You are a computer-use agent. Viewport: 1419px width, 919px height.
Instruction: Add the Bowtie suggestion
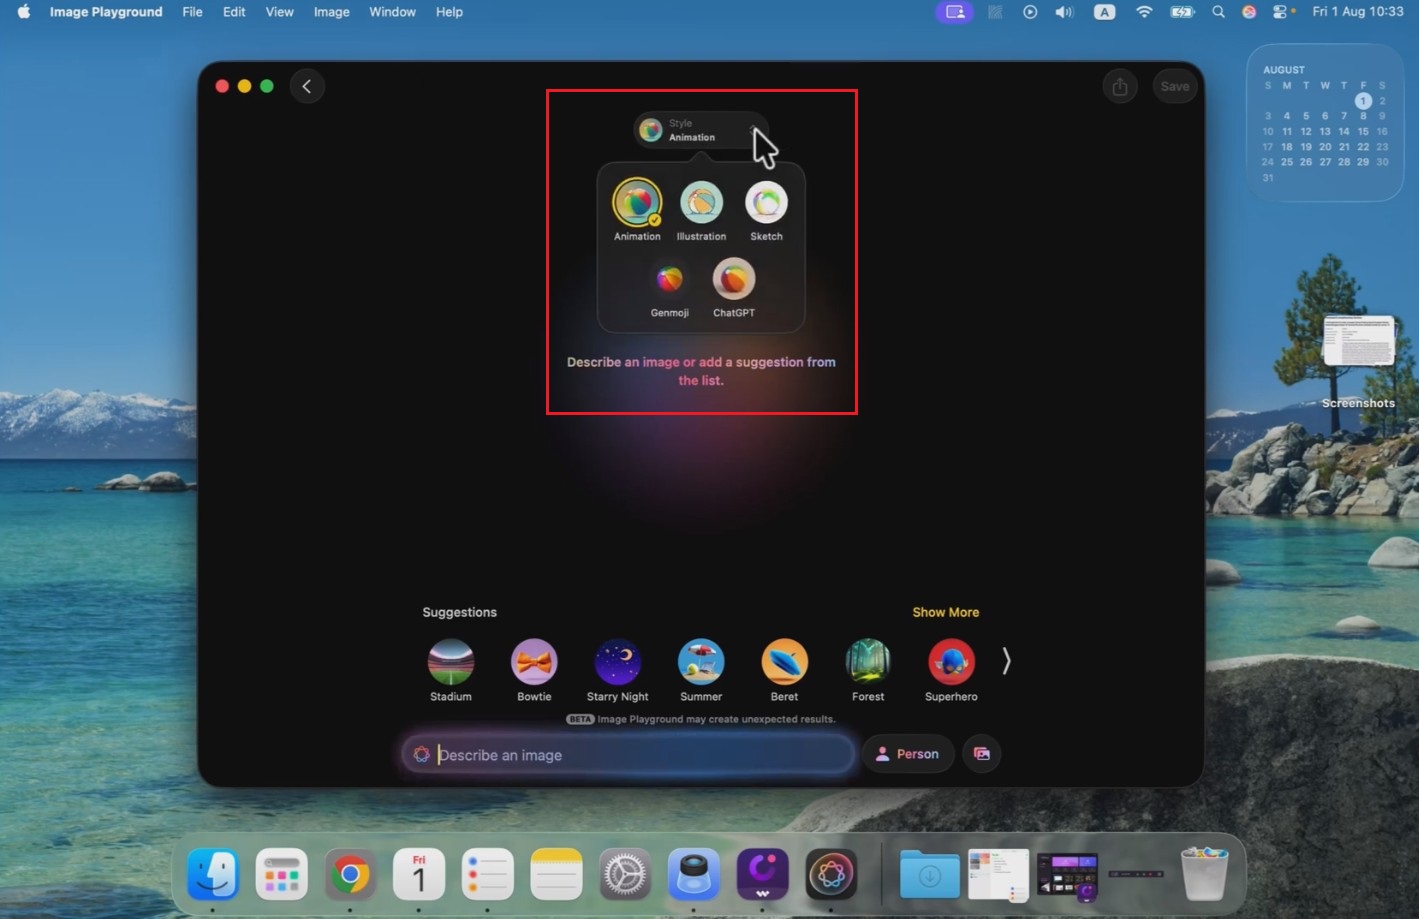[x=534, y=670]
